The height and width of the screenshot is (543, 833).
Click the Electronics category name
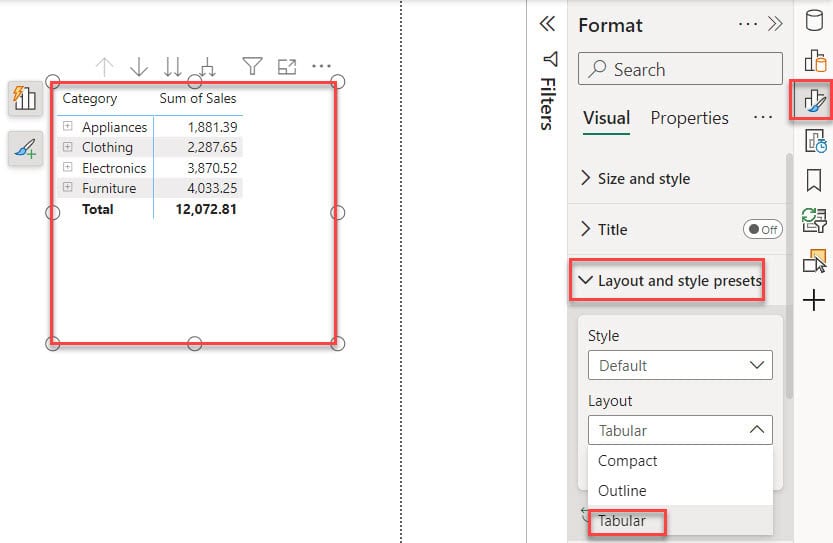pyautogui.click(x=114, y=168)
